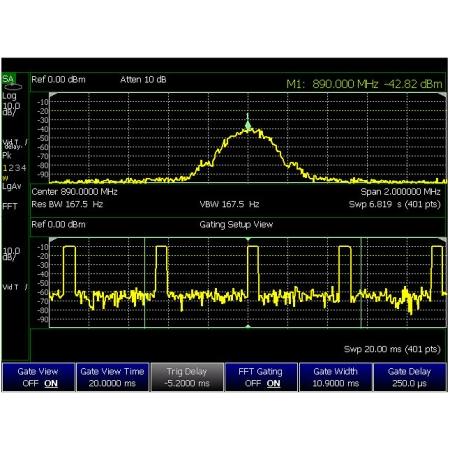Click the M1 890.000 MHz marker readout

pos(364,84)
